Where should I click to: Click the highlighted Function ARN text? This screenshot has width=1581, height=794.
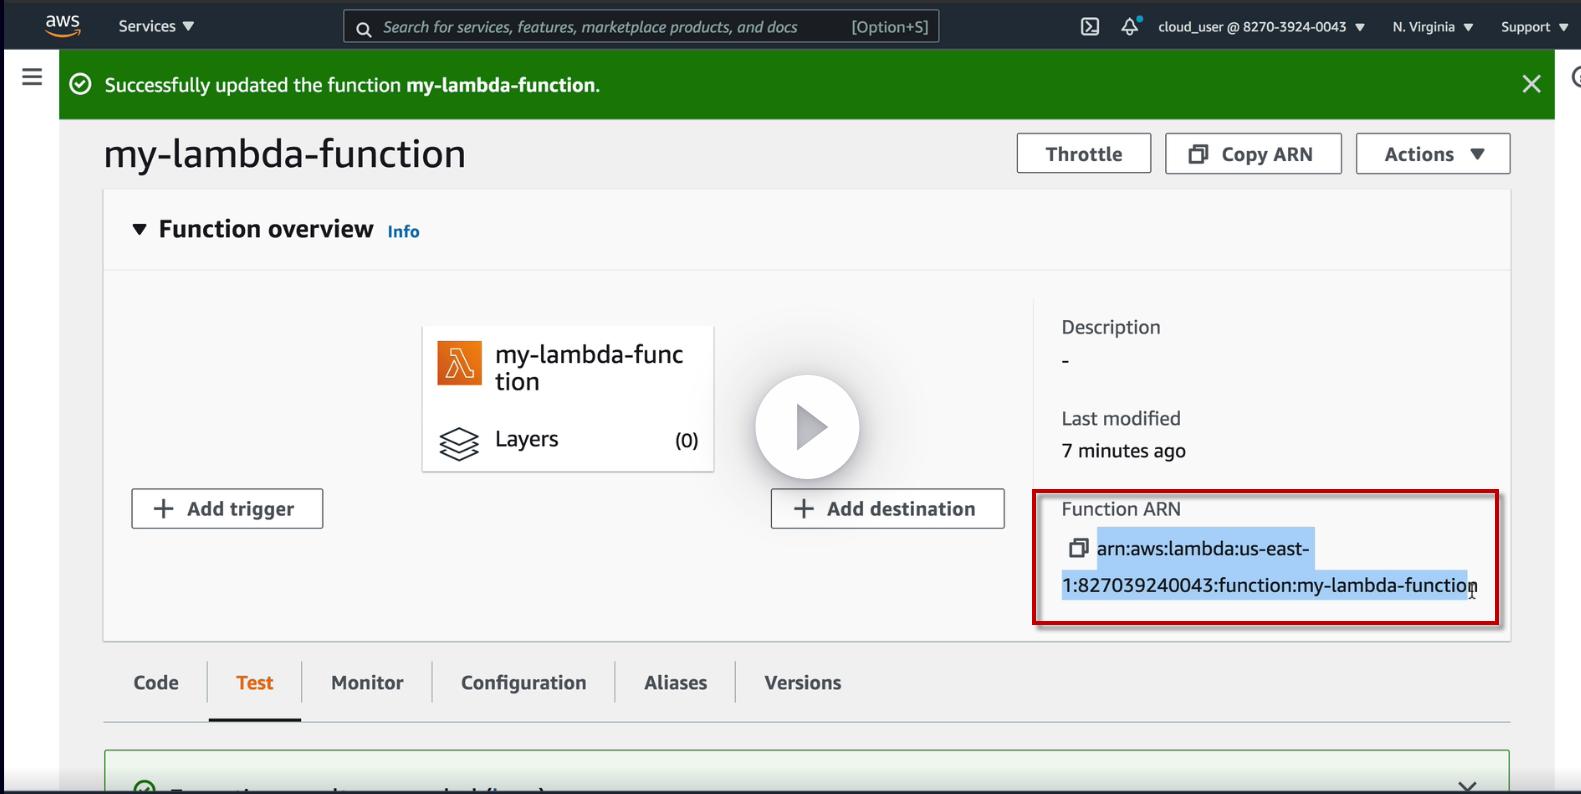click(x=1268, y=566)
